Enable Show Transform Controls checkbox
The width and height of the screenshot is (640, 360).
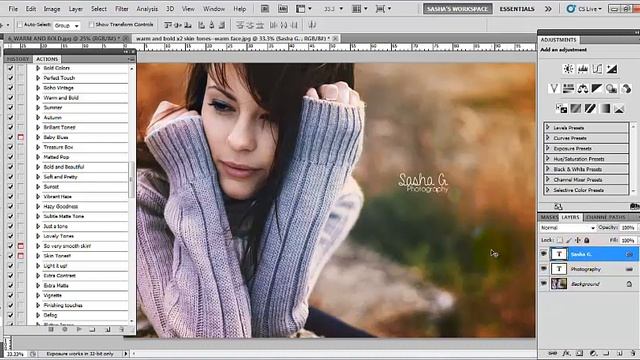(91, 25)
